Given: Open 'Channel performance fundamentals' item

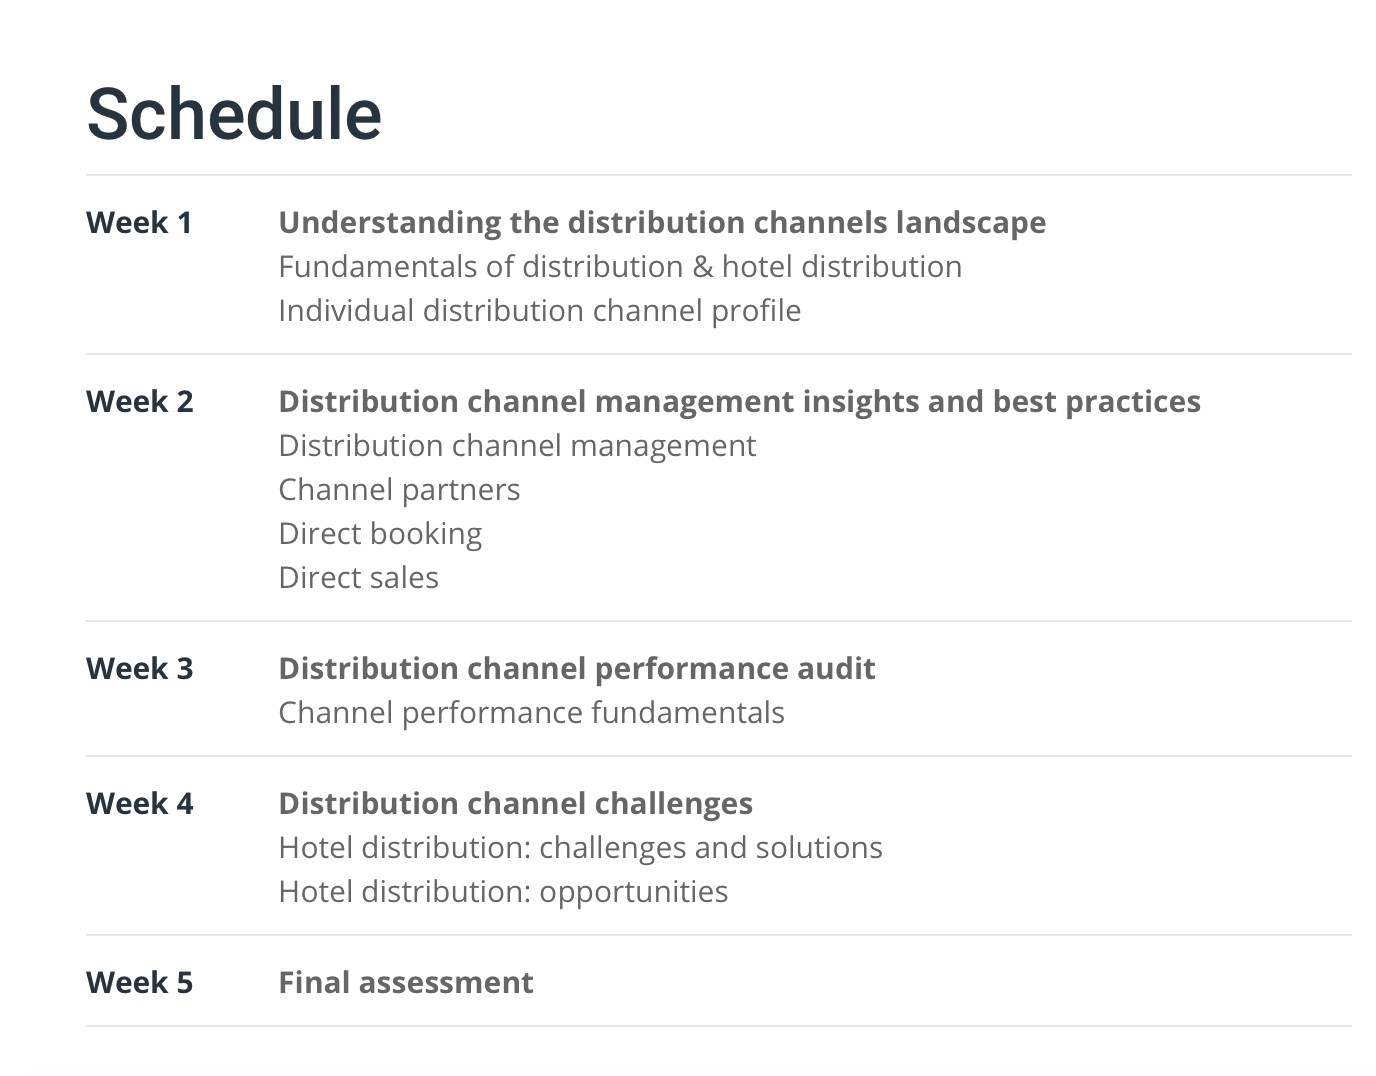Looking at the screenshot, I should 531,713.
